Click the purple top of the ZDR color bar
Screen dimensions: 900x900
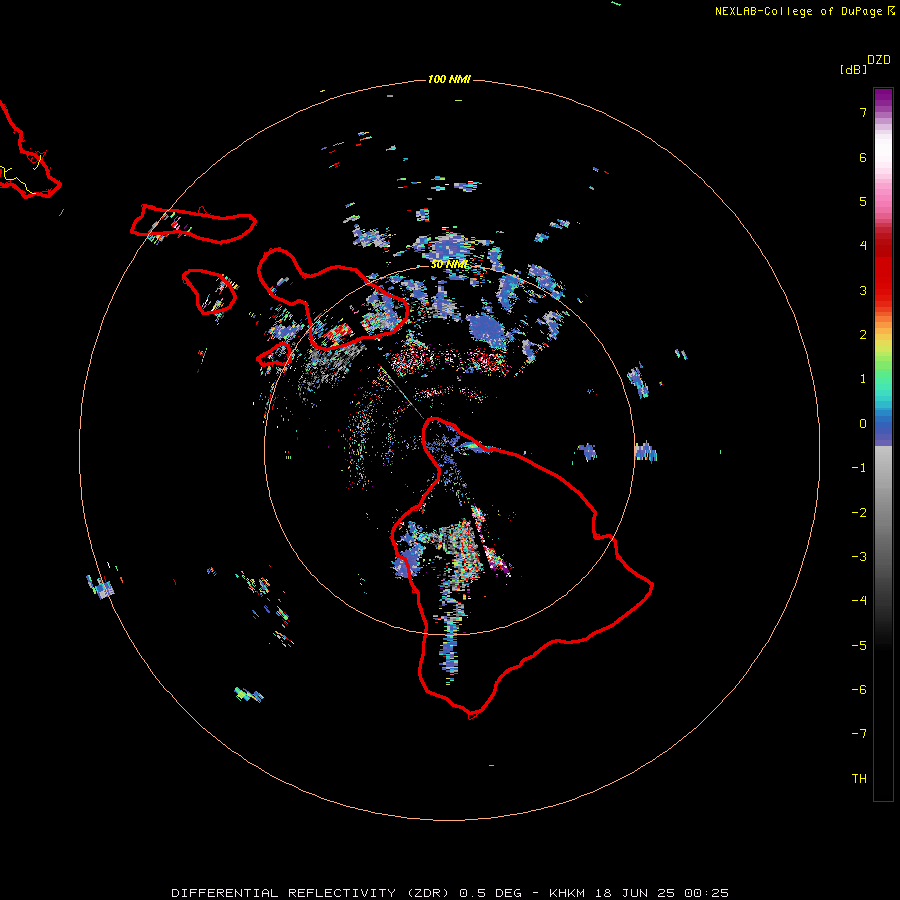click(883, 98)
